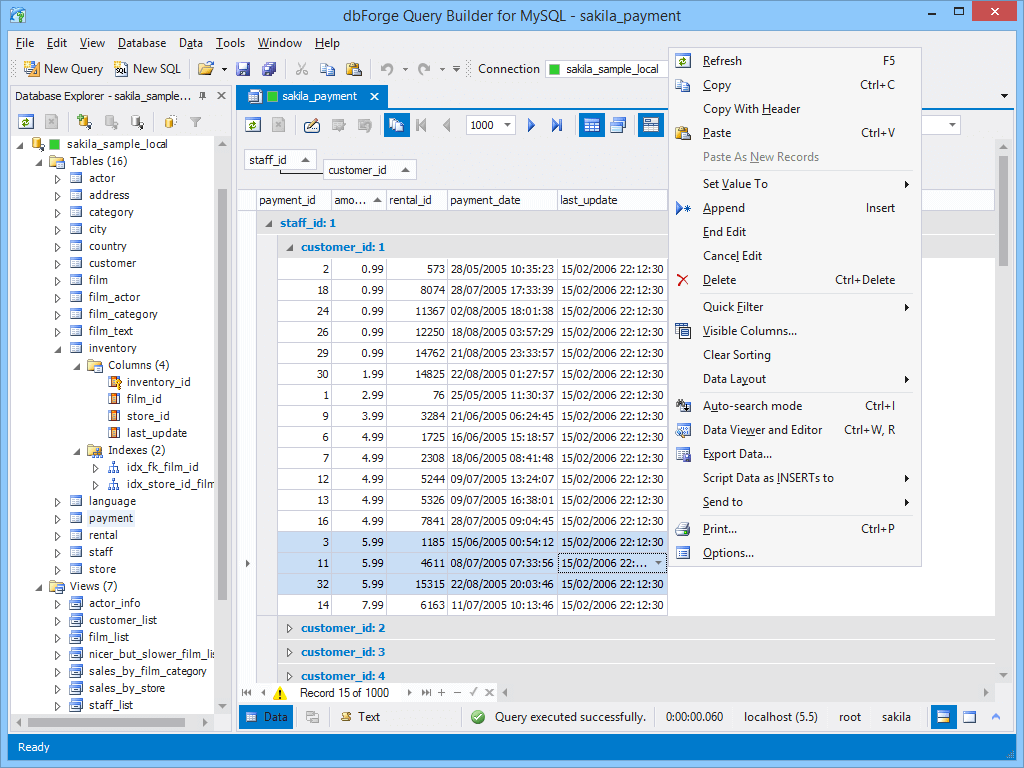
Task: Click the Save All icon
Action: pyautogui.click(x=269, y=69)
